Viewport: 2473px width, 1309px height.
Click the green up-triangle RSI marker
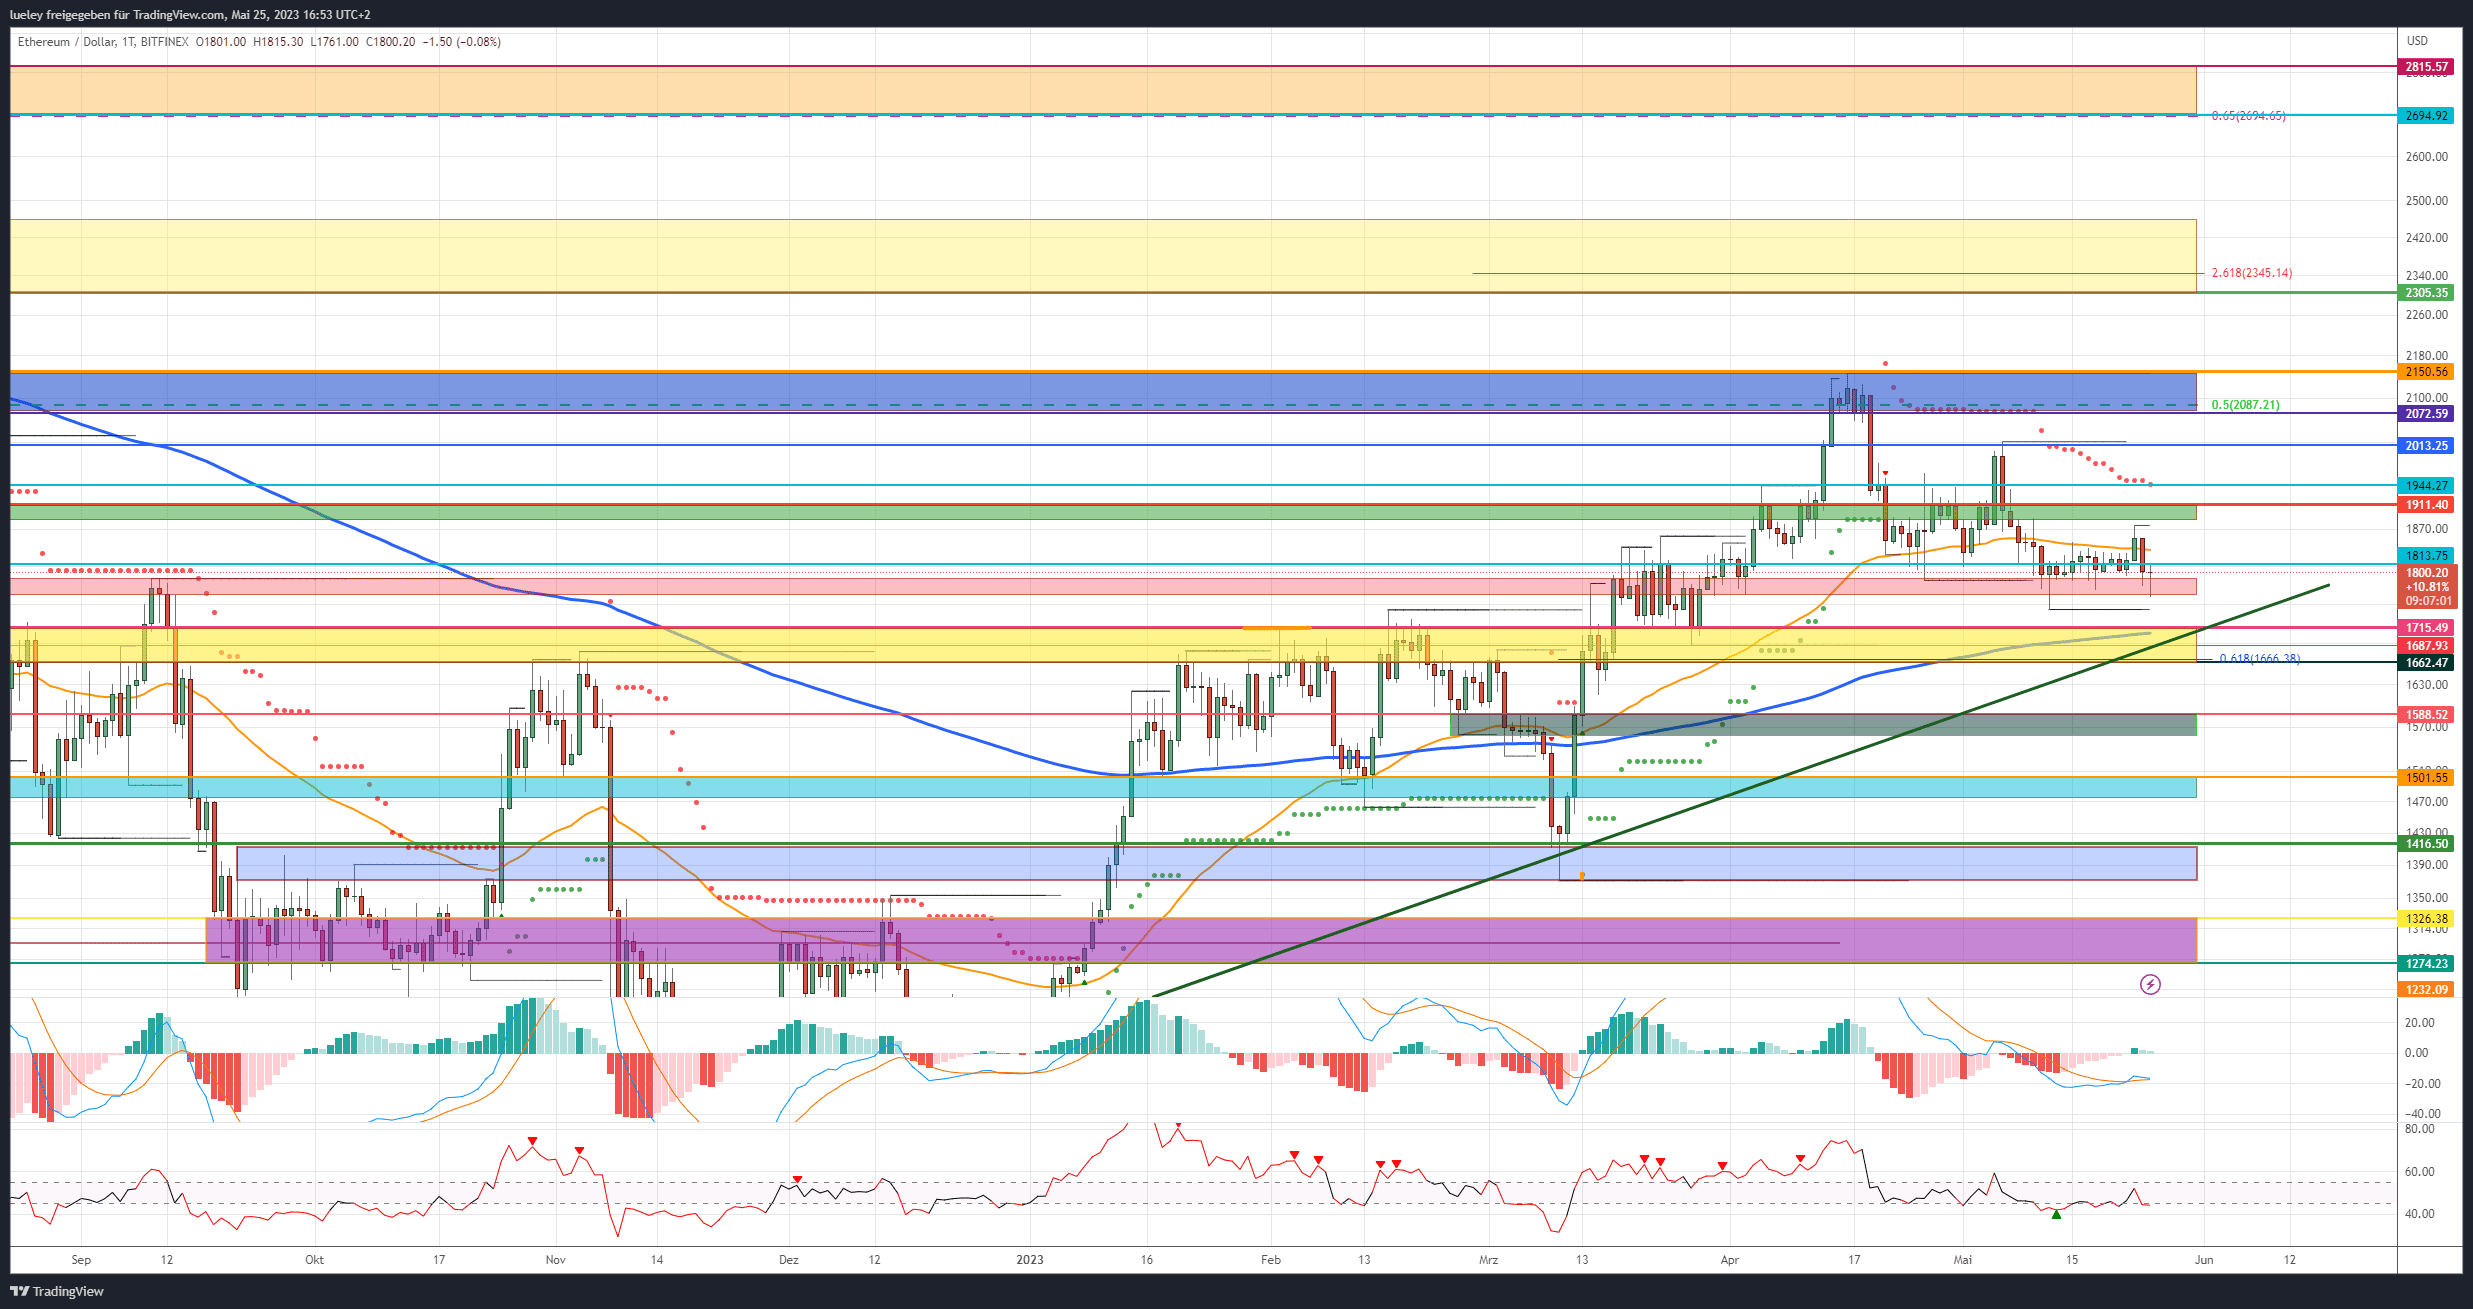2056,1214
